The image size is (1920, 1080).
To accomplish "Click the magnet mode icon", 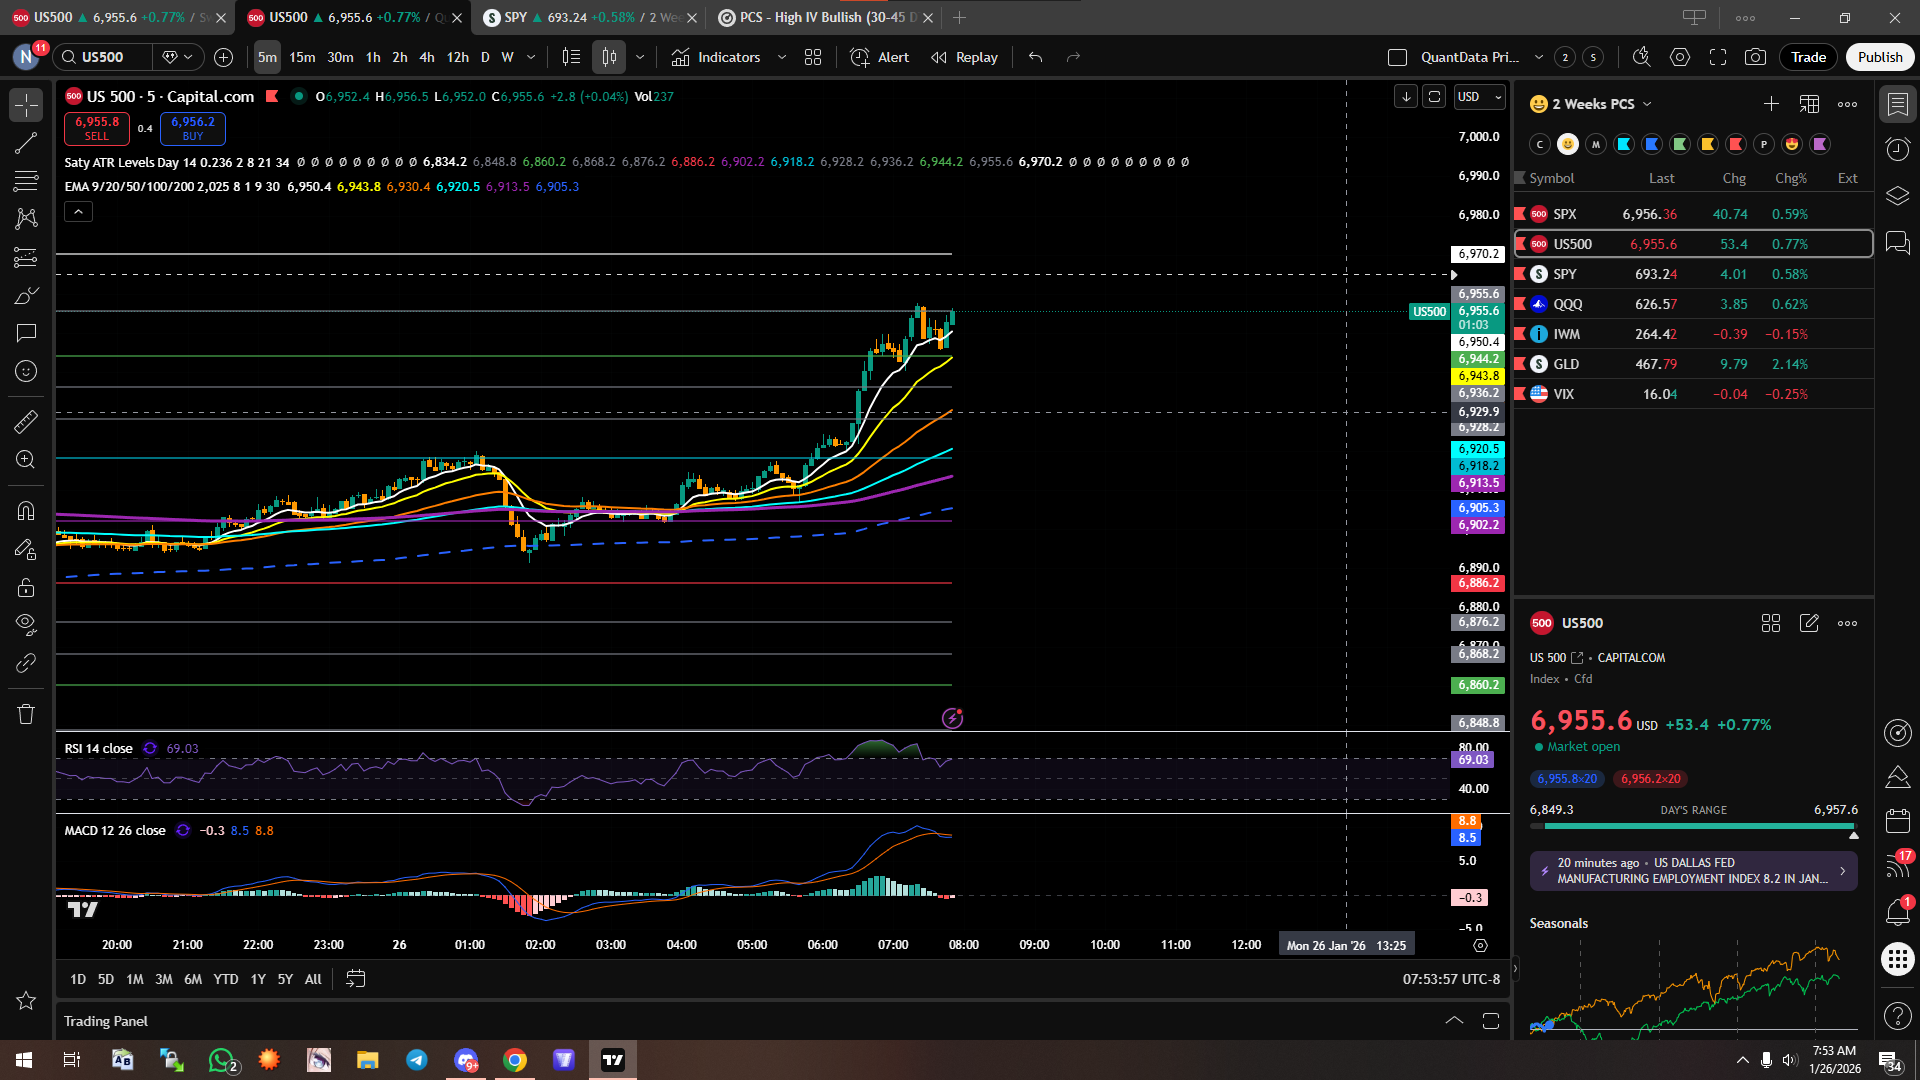I will pos(26,511).
